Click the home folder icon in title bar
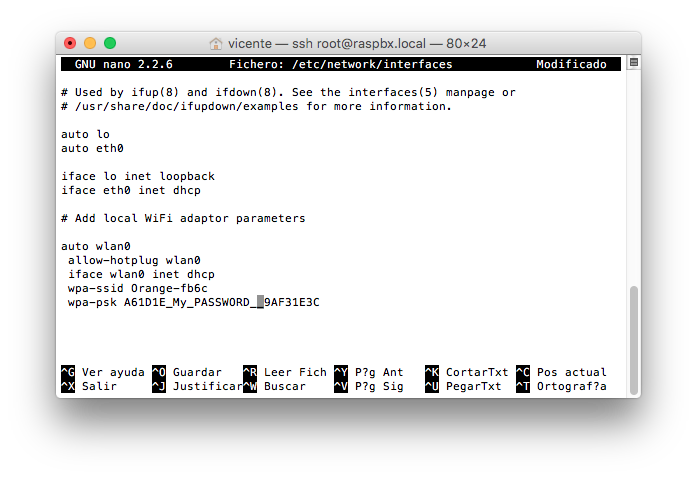The height and width of the screenshot is (478, 697). pyautogui.click(x=216, y=44)
